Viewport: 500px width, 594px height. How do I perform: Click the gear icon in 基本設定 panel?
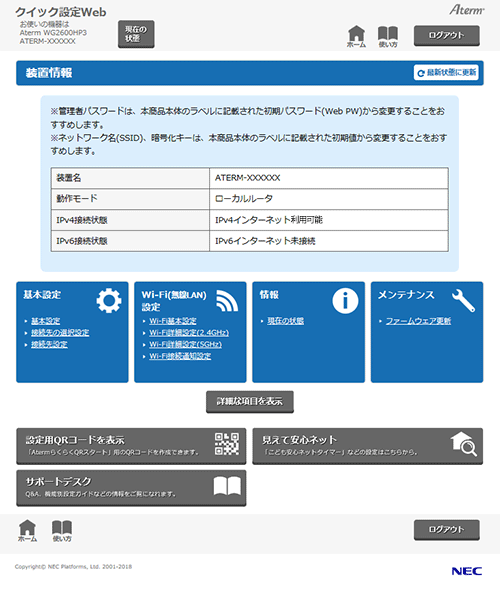(x=109, y=300)
